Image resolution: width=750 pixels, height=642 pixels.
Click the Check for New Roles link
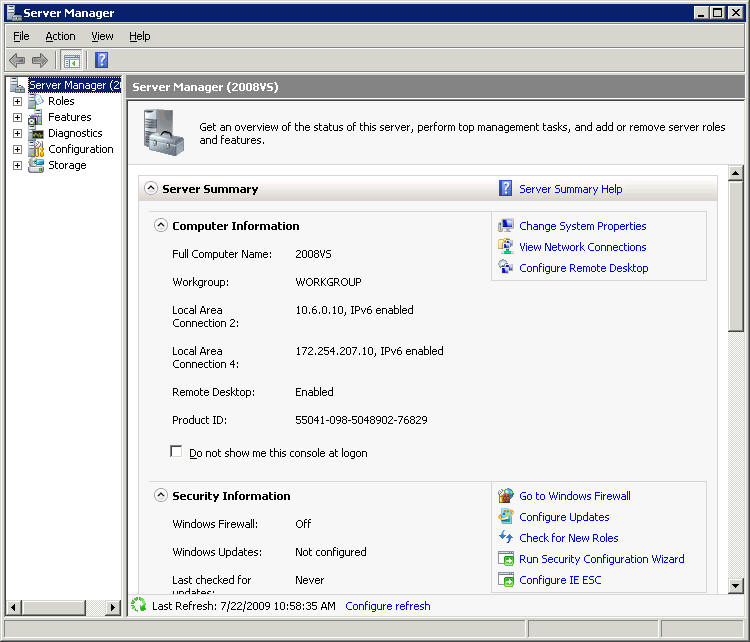pos(568,538)
